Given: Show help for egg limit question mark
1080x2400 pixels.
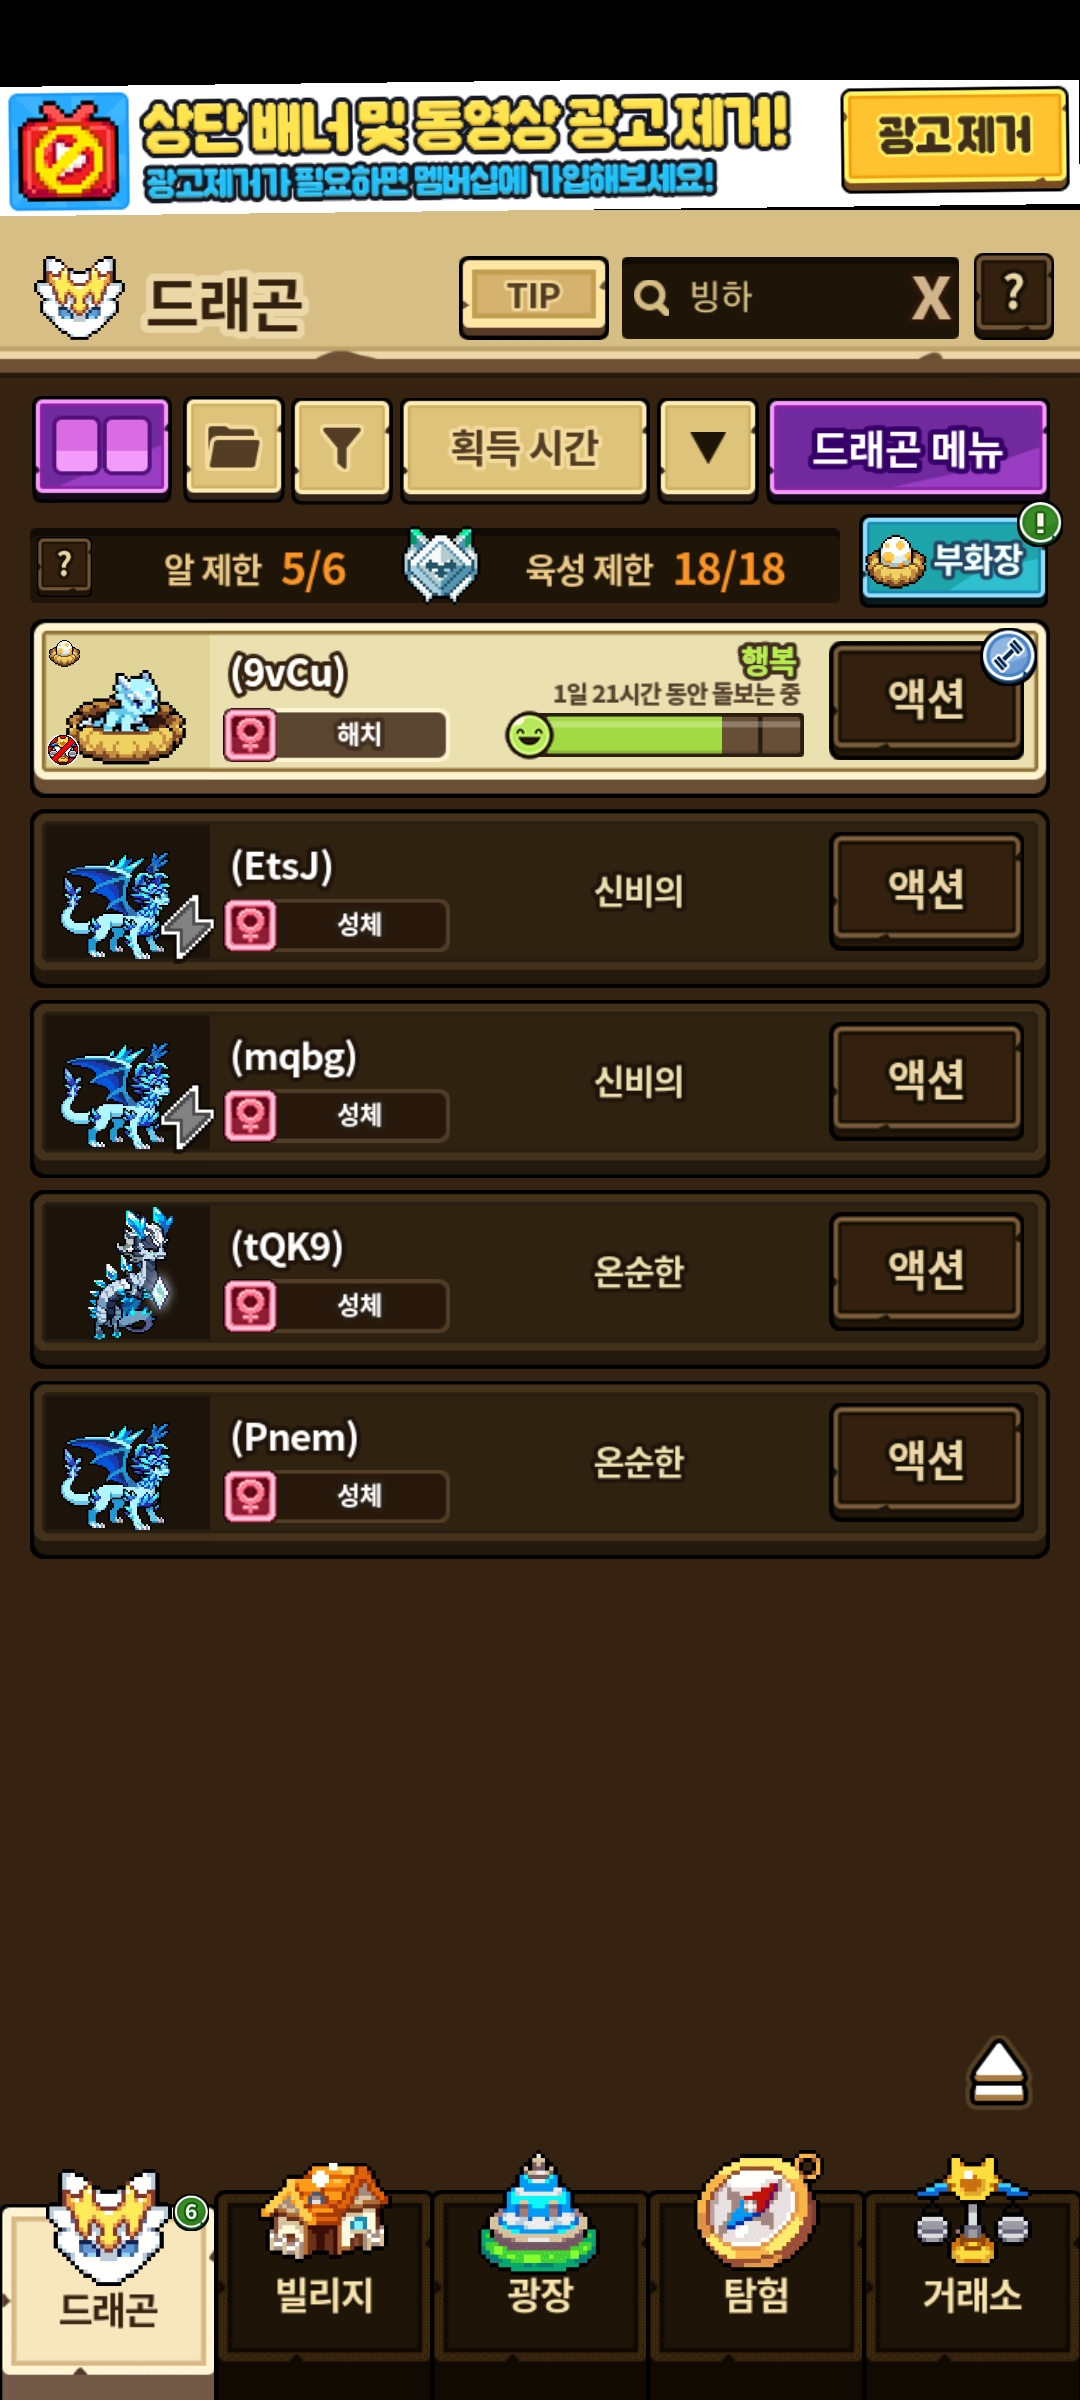Looking at the screenshot, I should pos(64,566).
